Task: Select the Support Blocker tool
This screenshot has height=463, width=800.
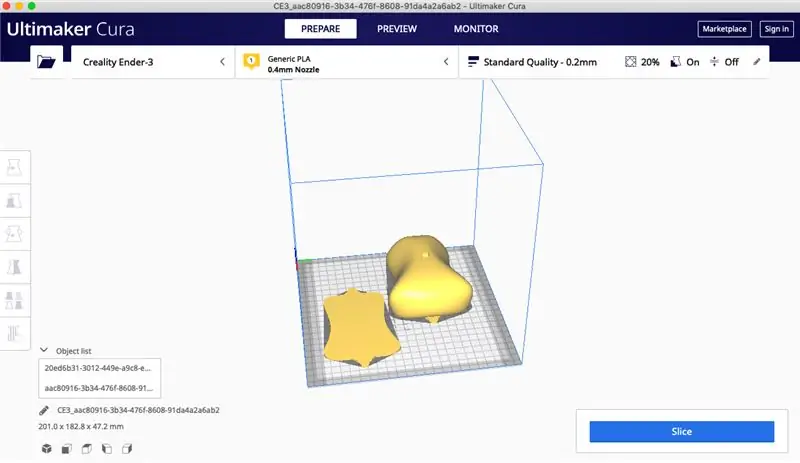Action: point(14,333)
